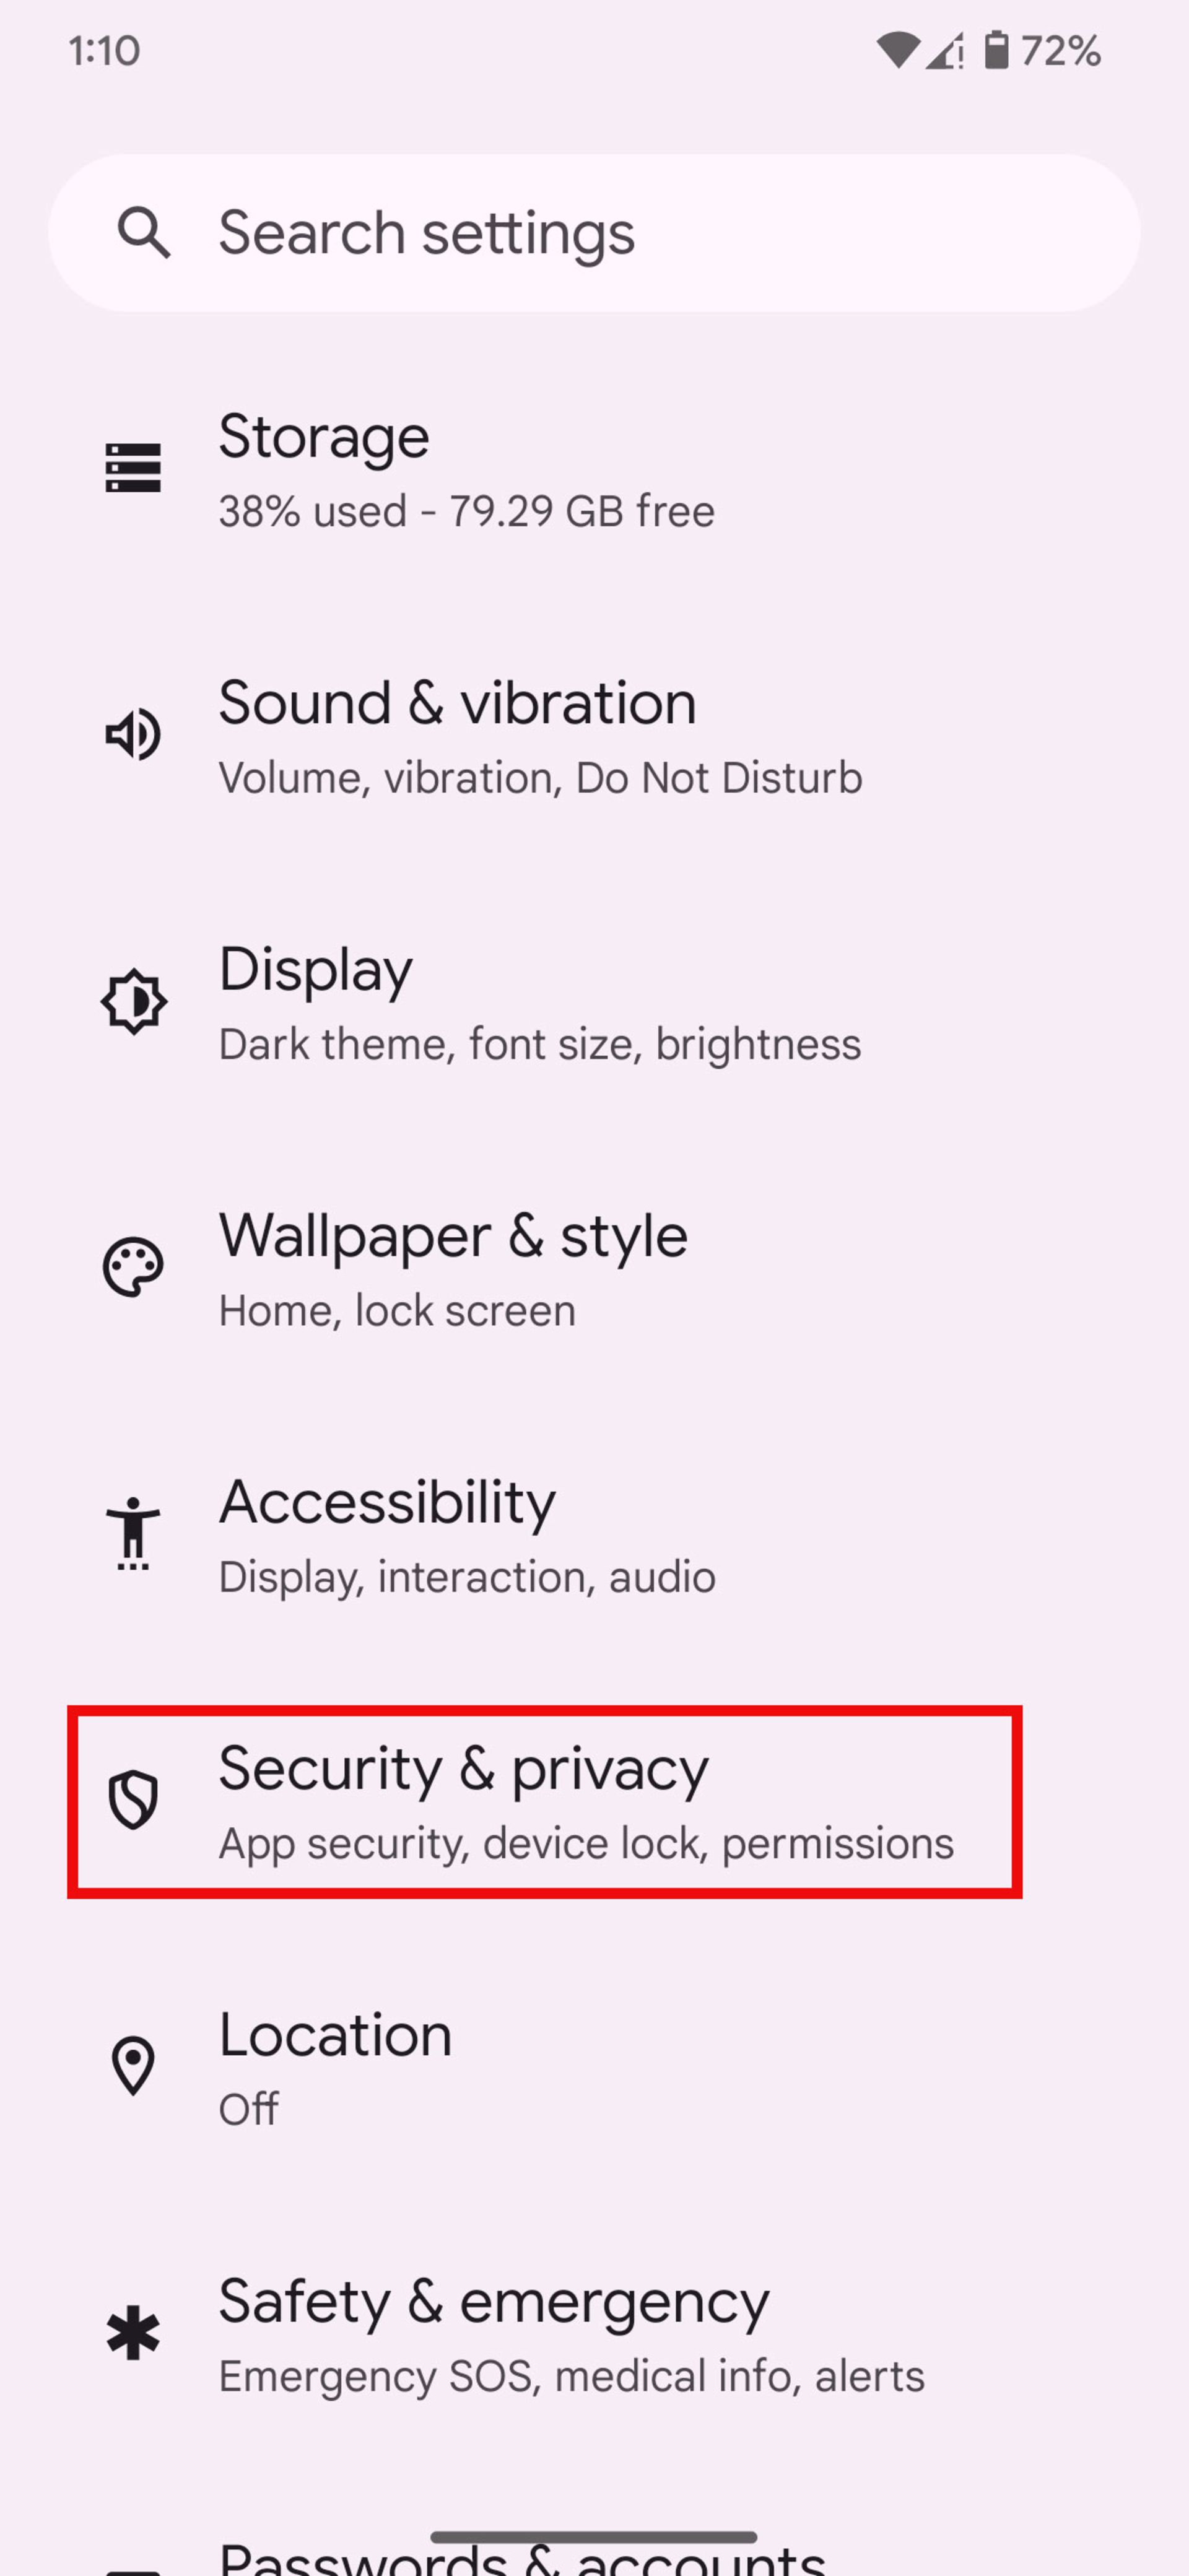Open Storage settings
Image resolution: width=1189 pixels, height=2576 pixels.
594,468
